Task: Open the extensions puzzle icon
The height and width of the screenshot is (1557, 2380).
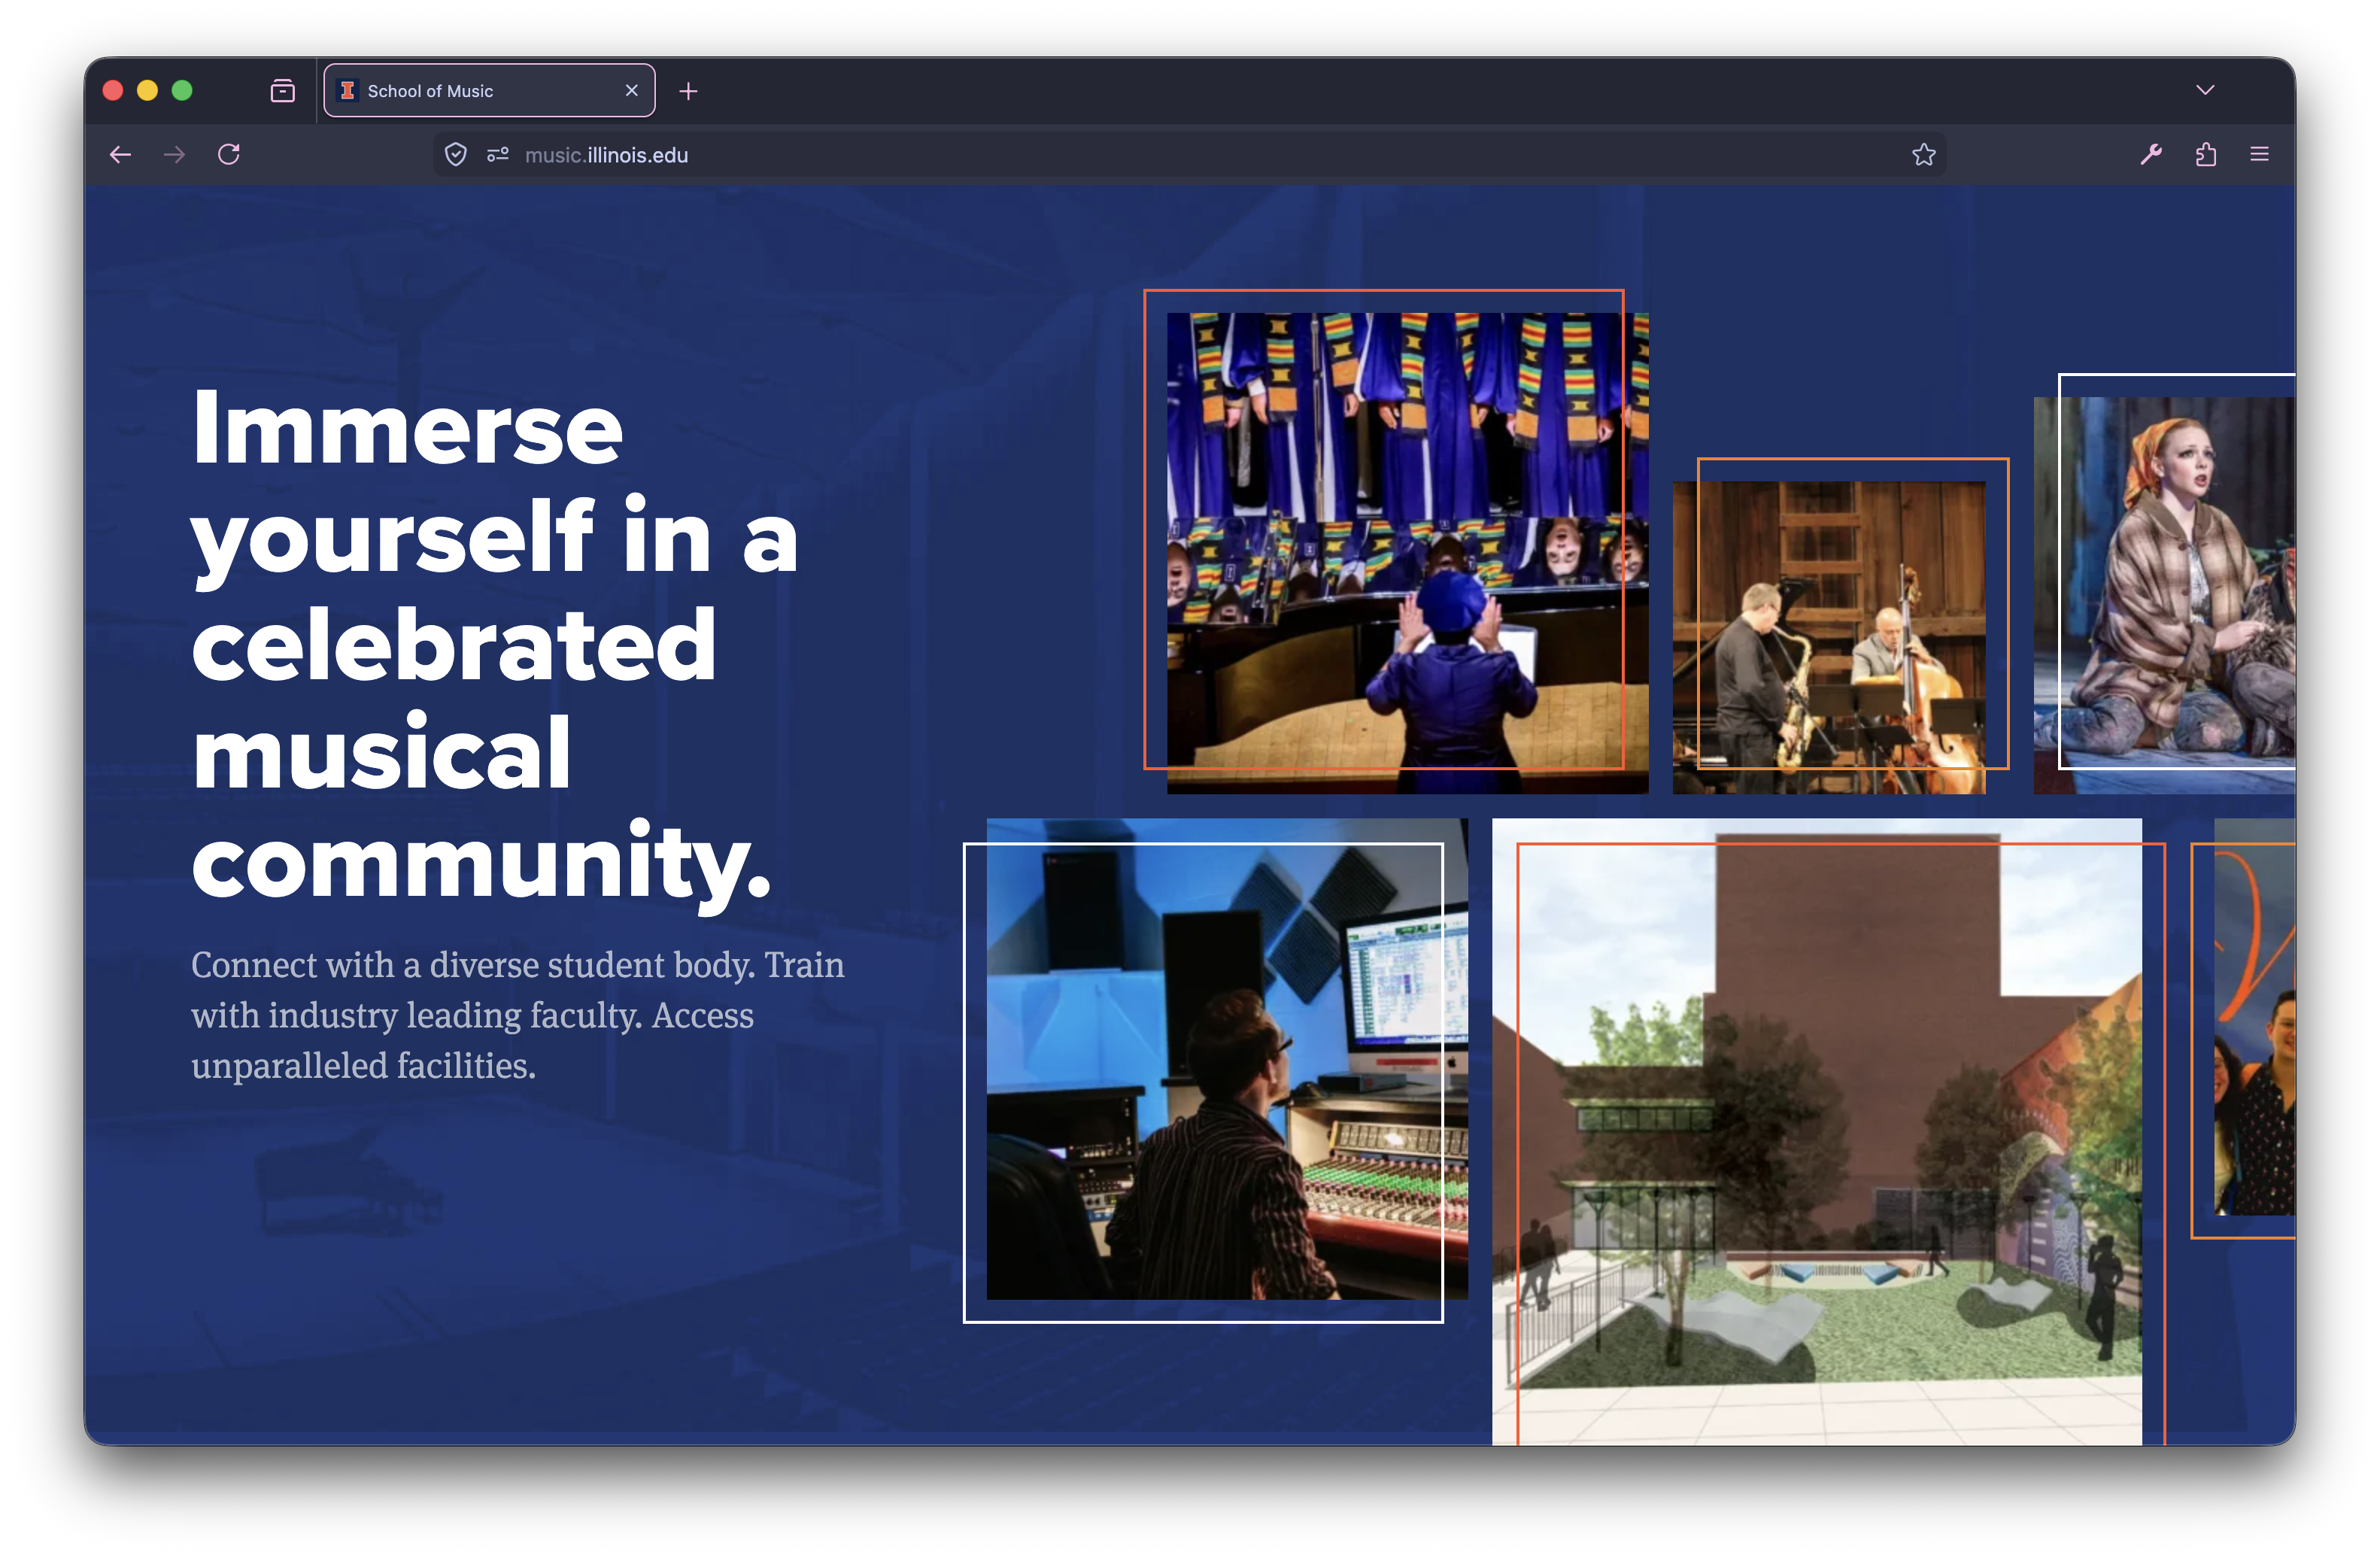Action: [x=2206, y=155]
